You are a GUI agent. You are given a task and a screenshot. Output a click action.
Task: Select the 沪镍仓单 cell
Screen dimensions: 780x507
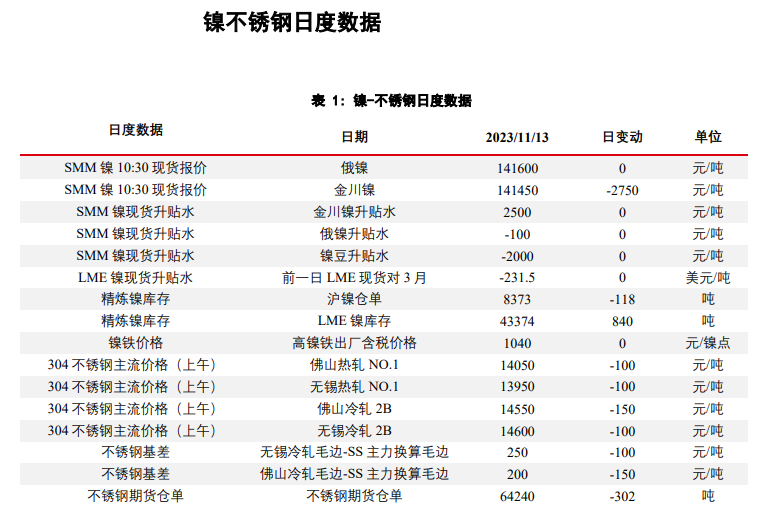pos(354,299)
